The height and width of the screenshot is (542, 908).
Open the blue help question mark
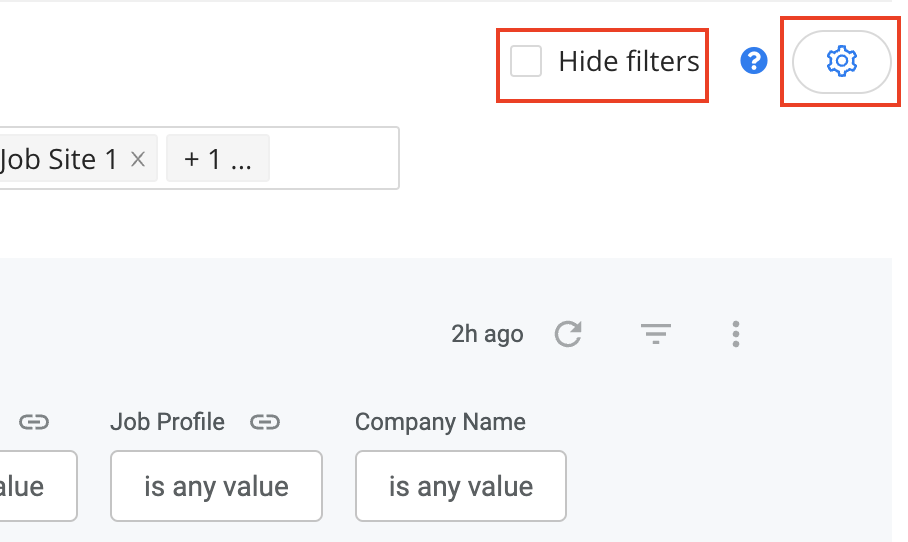pyautogui.click(x=754, y=61)
